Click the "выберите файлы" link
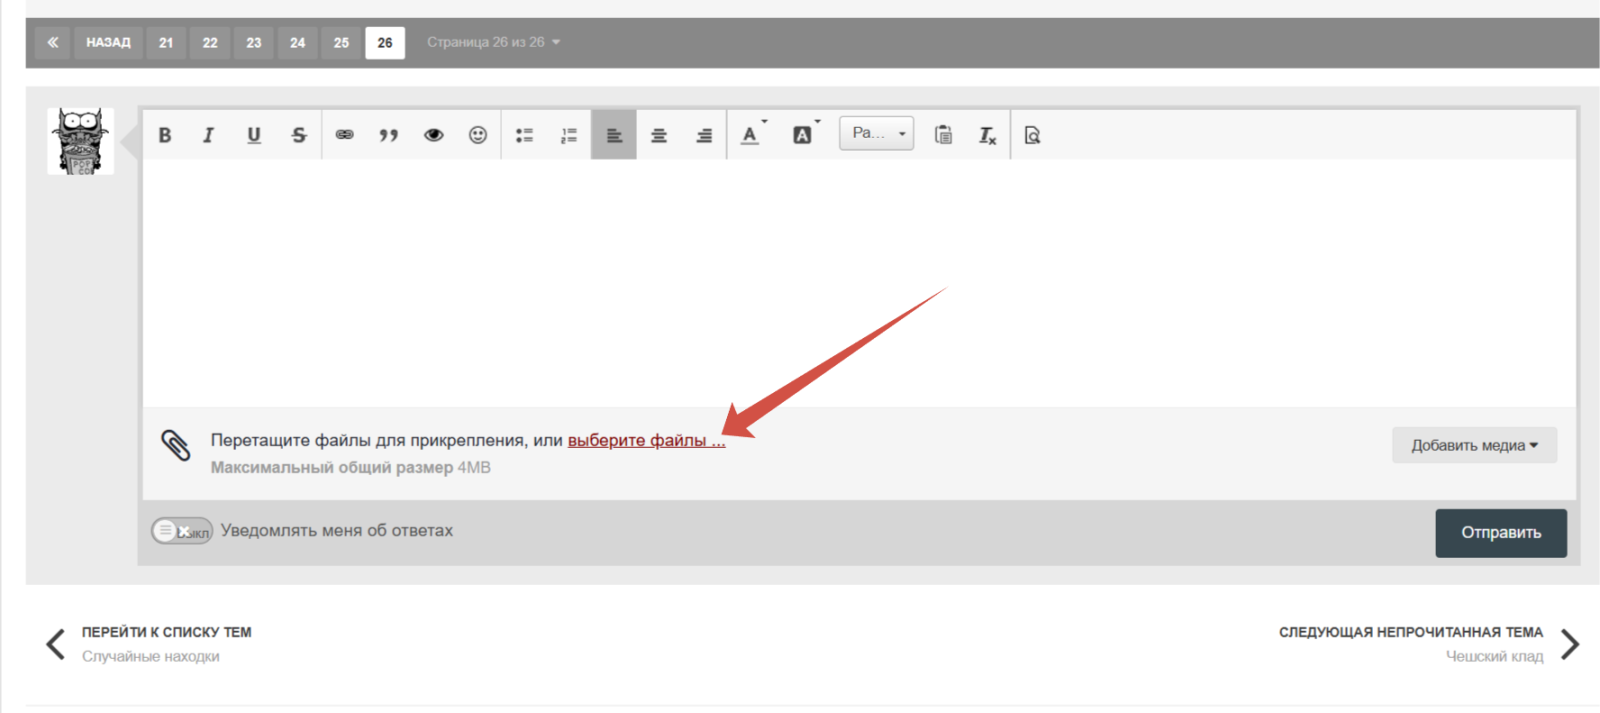This screenshot has height=713, width=1600. point(646,440)
